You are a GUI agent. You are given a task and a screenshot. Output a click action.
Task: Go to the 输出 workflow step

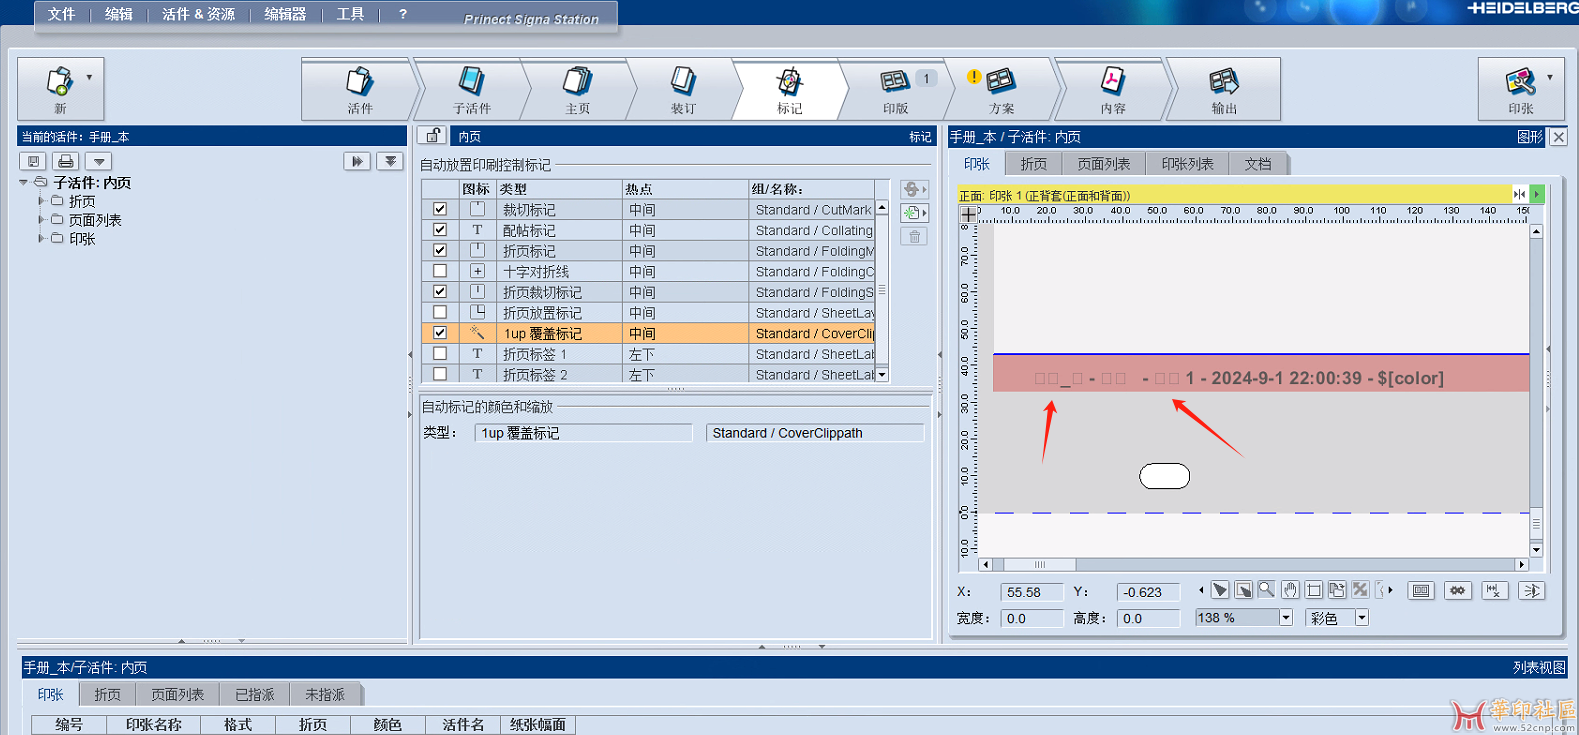1224,89
